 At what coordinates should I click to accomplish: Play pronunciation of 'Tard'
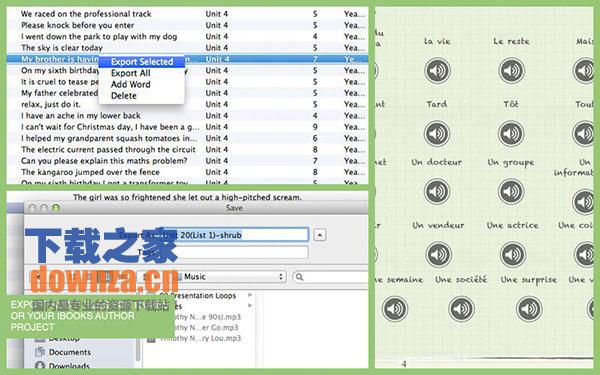(437, 134)
